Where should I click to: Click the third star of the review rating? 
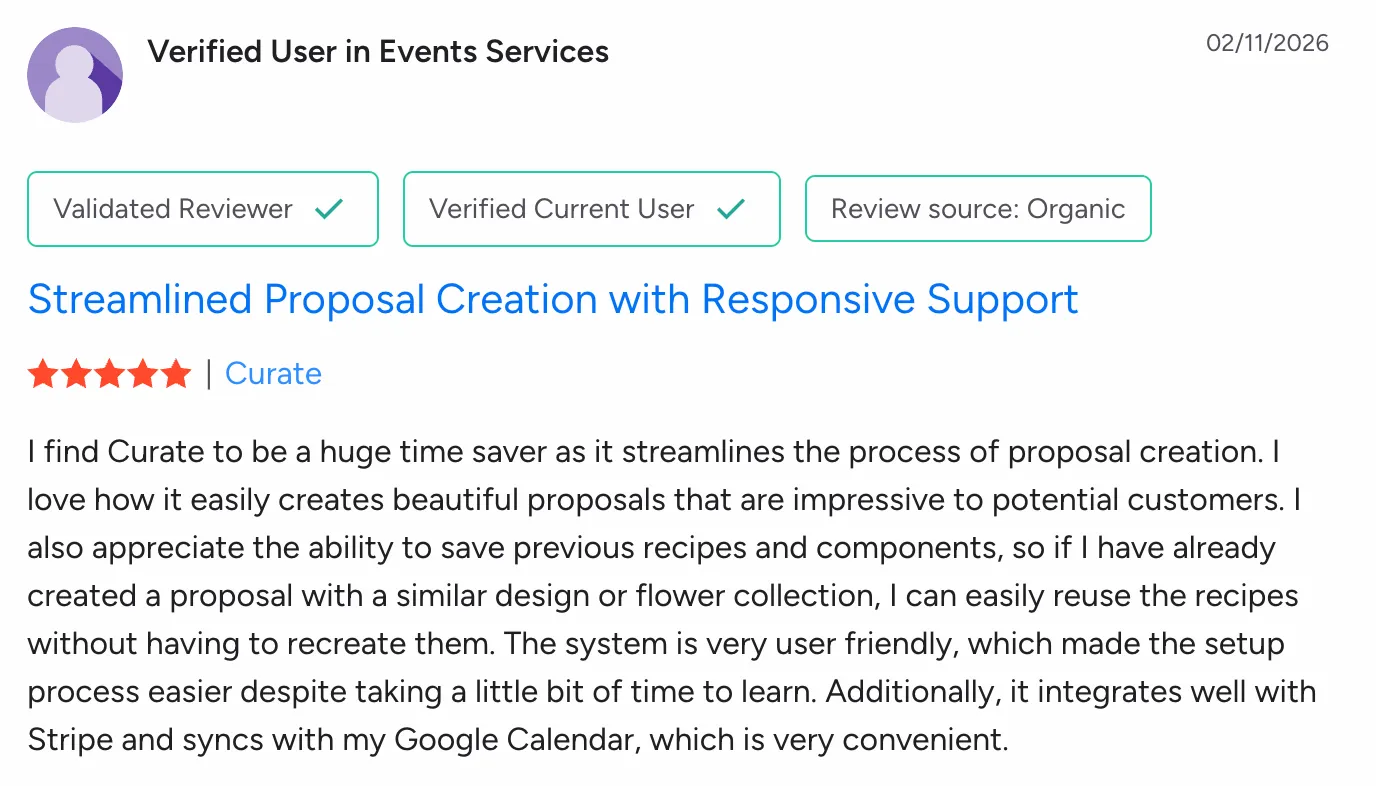click(x=109, y=372)
